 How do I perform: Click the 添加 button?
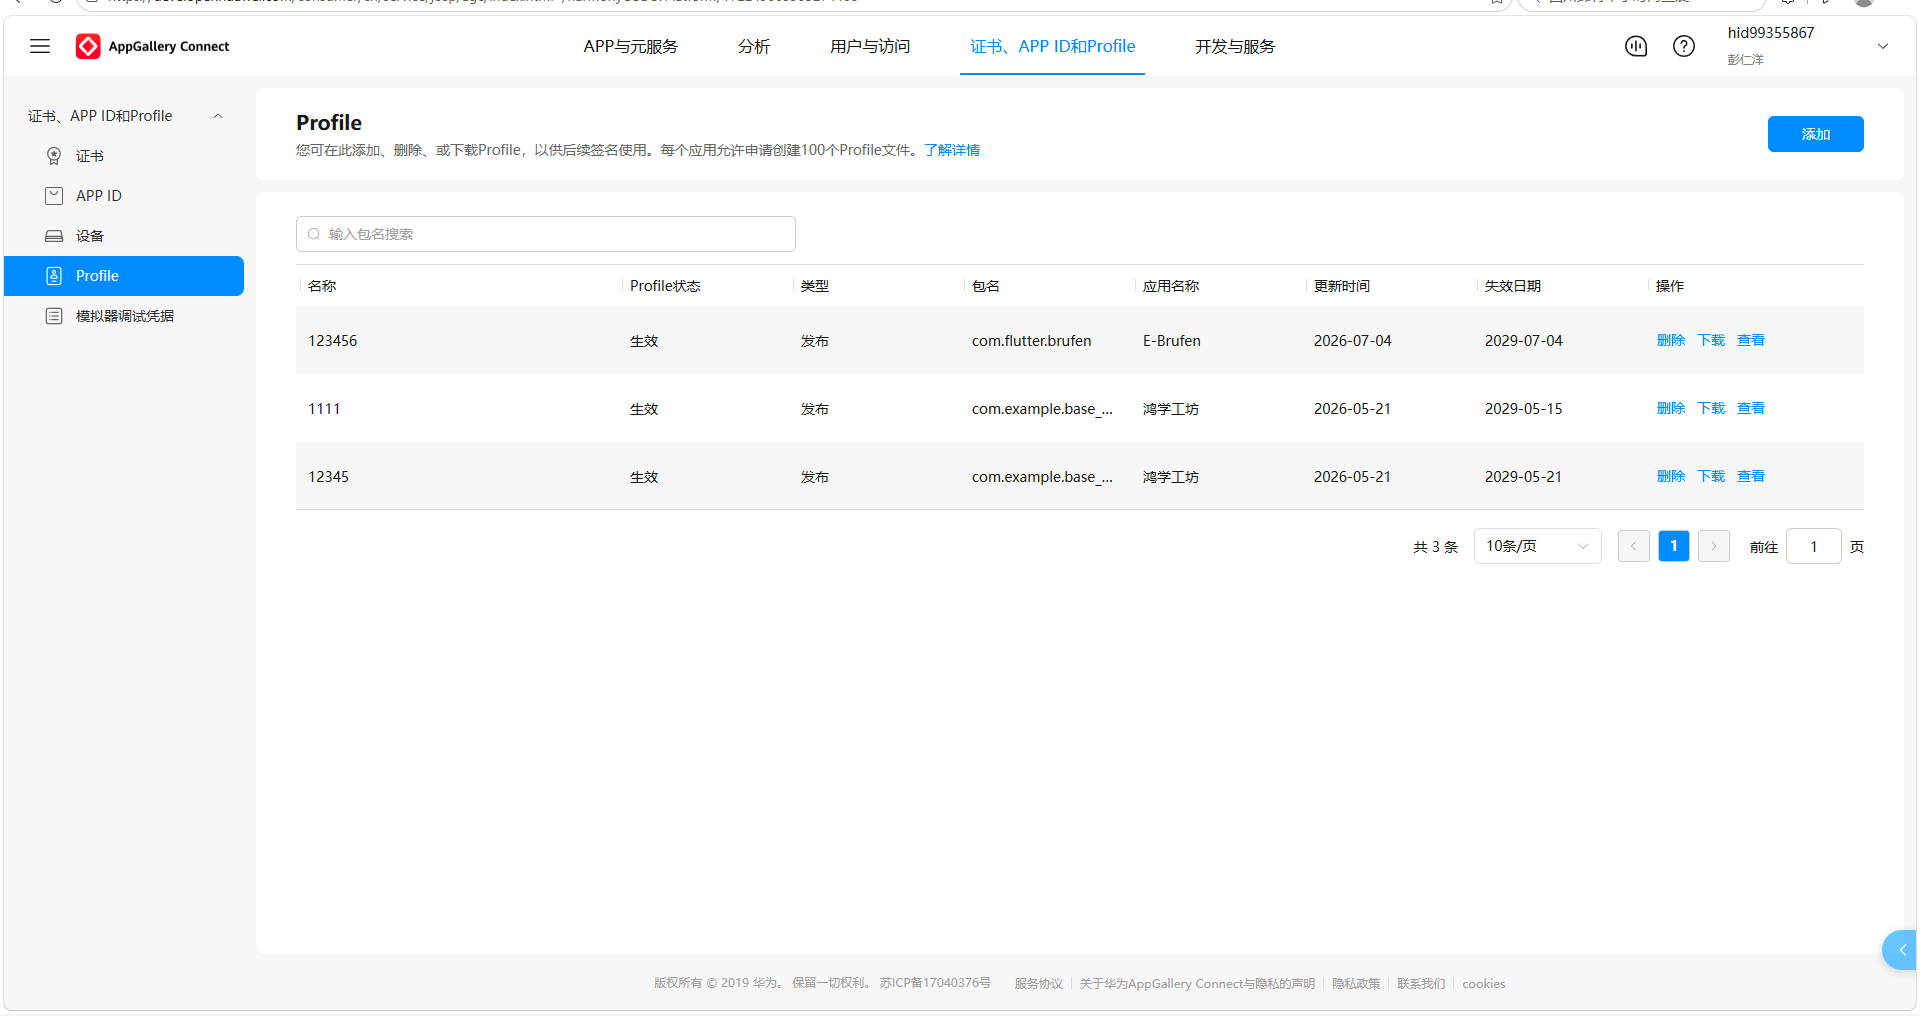point(1816,134)
